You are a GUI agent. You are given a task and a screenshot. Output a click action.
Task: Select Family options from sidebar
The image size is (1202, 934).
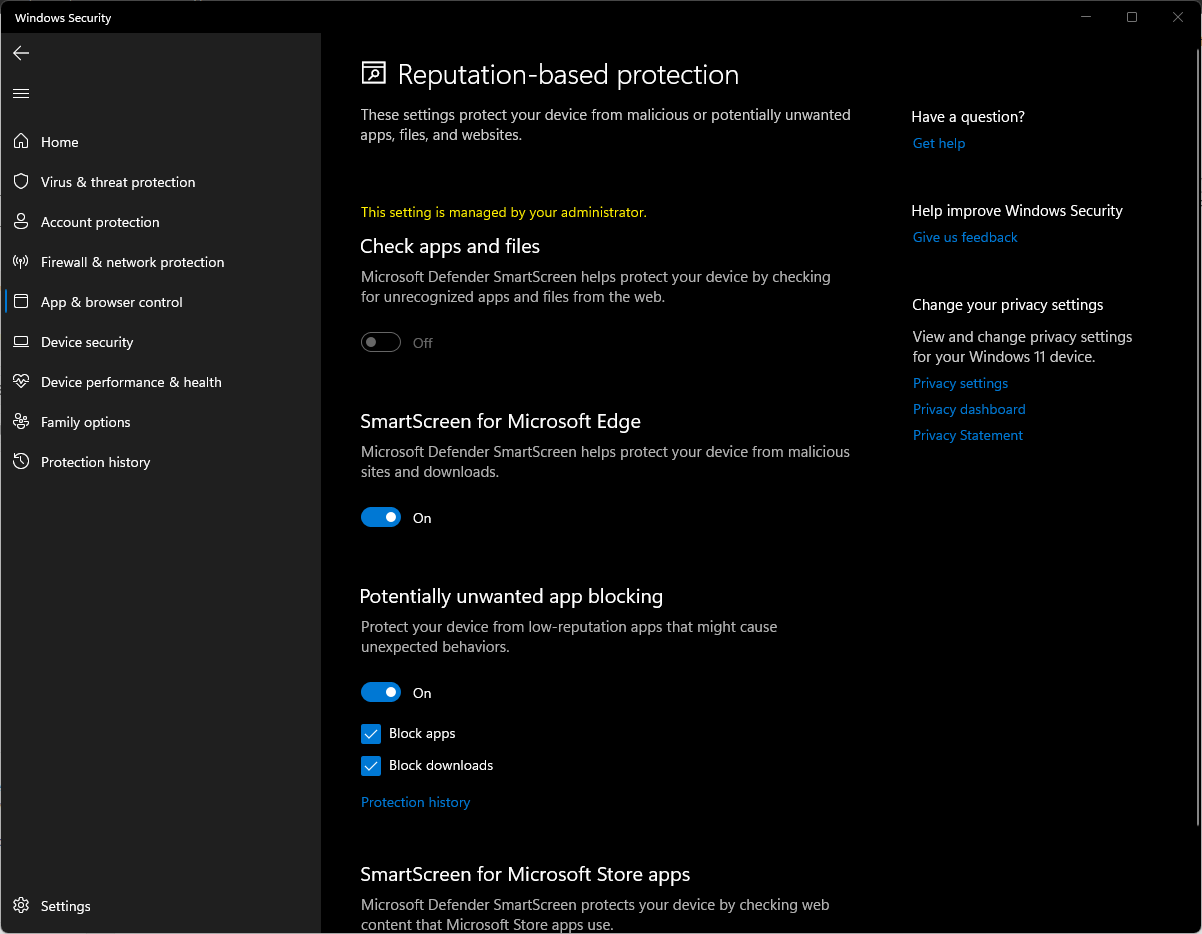[85, 421]
